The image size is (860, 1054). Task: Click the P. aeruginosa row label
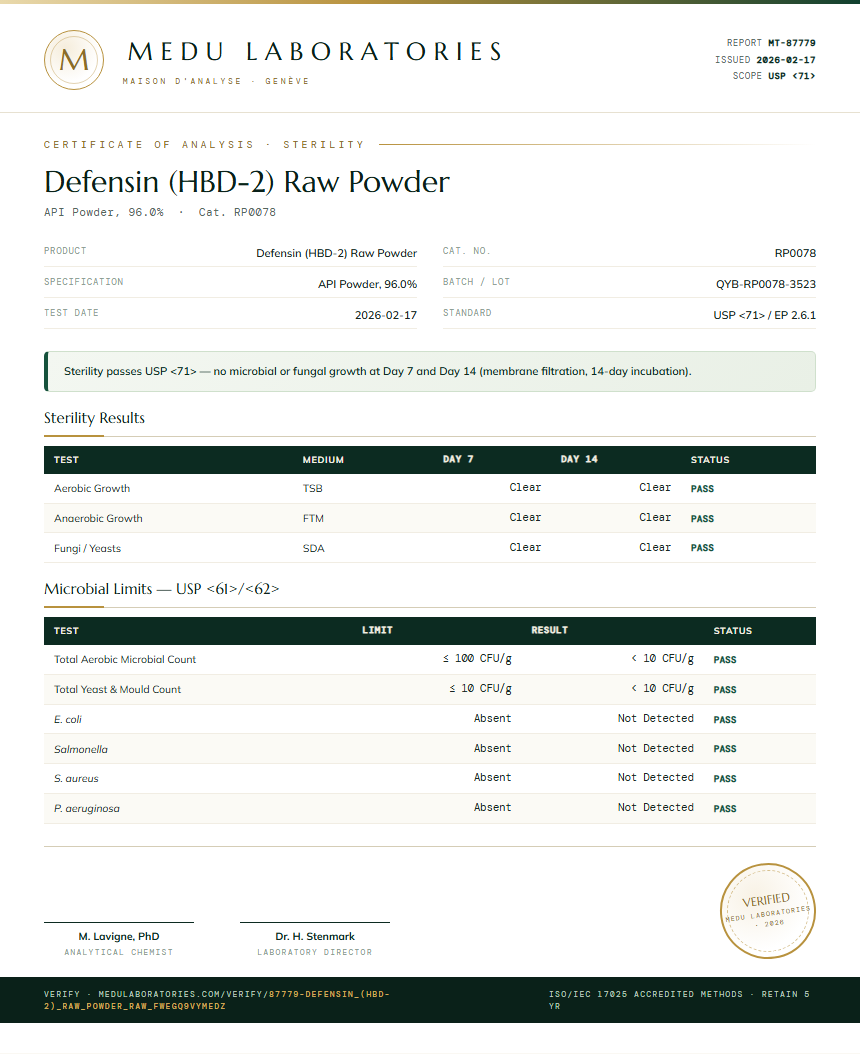(x=87, y=809)
